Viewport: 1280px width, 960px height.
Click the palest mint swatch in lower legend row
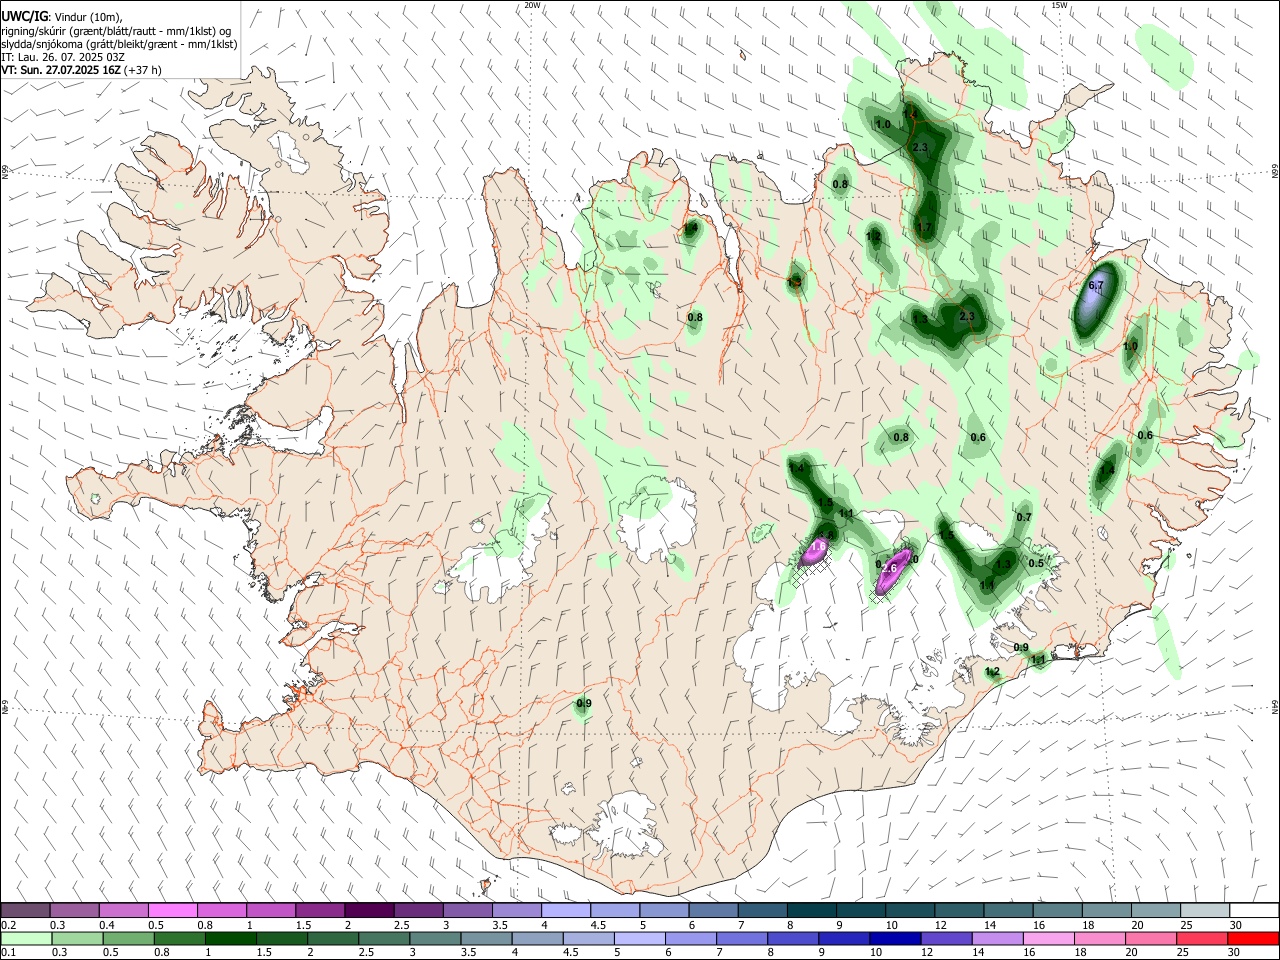pos(26,938)
